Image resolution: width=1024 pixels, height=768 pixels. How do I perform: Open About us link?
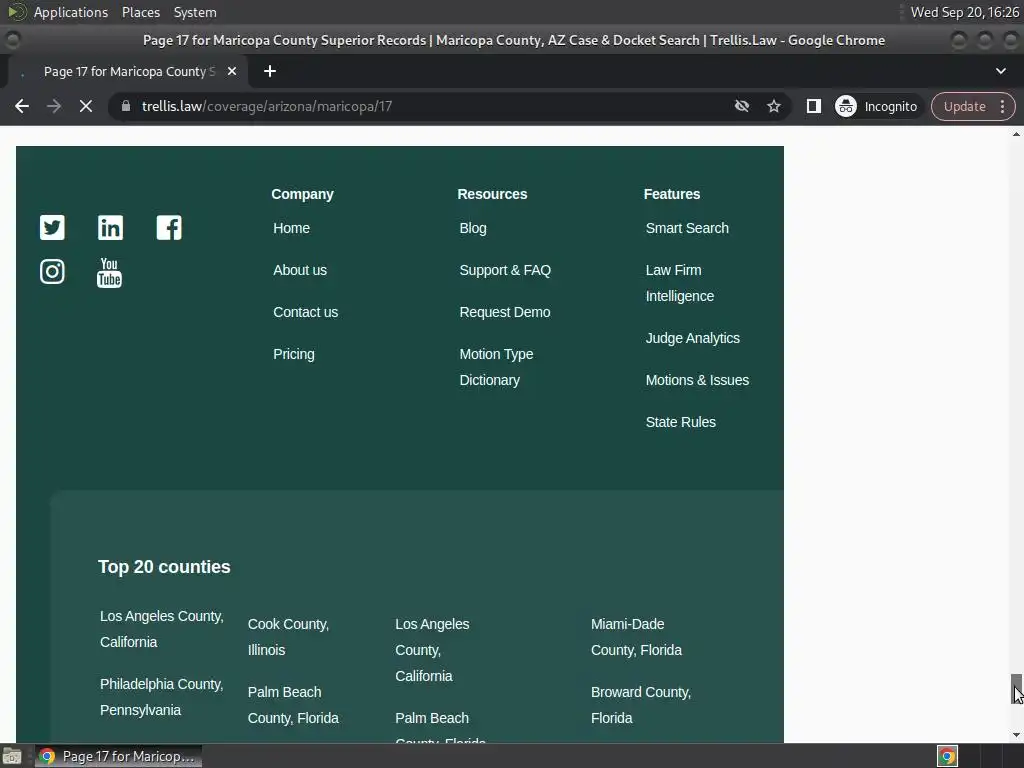300,270
